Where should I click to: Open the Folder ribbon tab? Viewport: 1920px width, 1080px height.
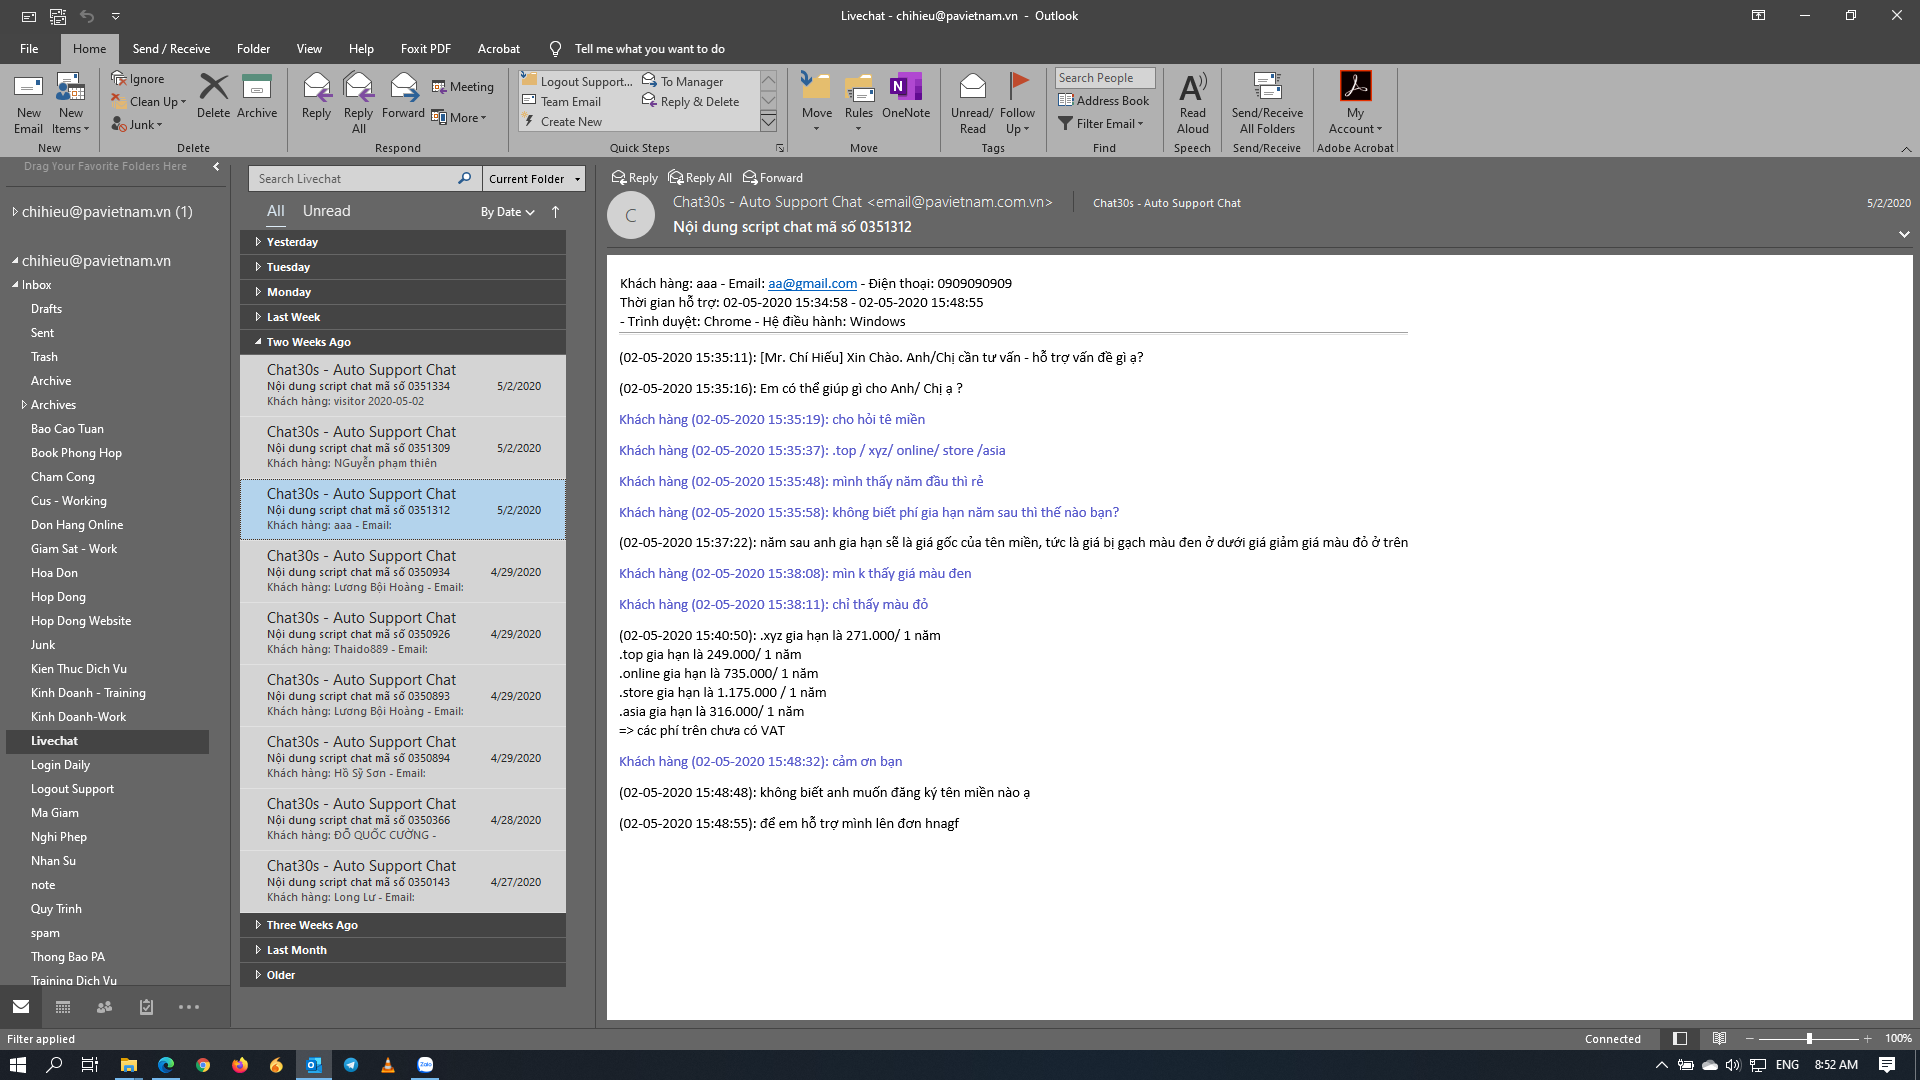click(x=253, y=48)
